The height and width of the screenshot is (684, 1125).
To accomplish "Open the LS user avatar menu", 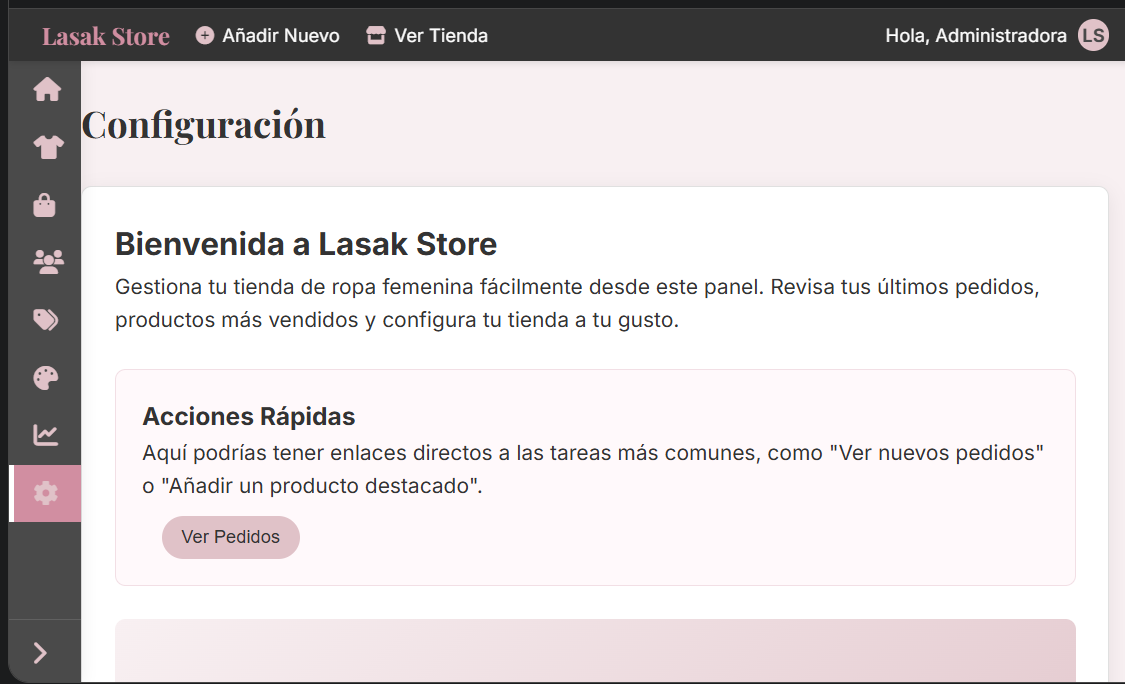I will (x=1093, y=36).
